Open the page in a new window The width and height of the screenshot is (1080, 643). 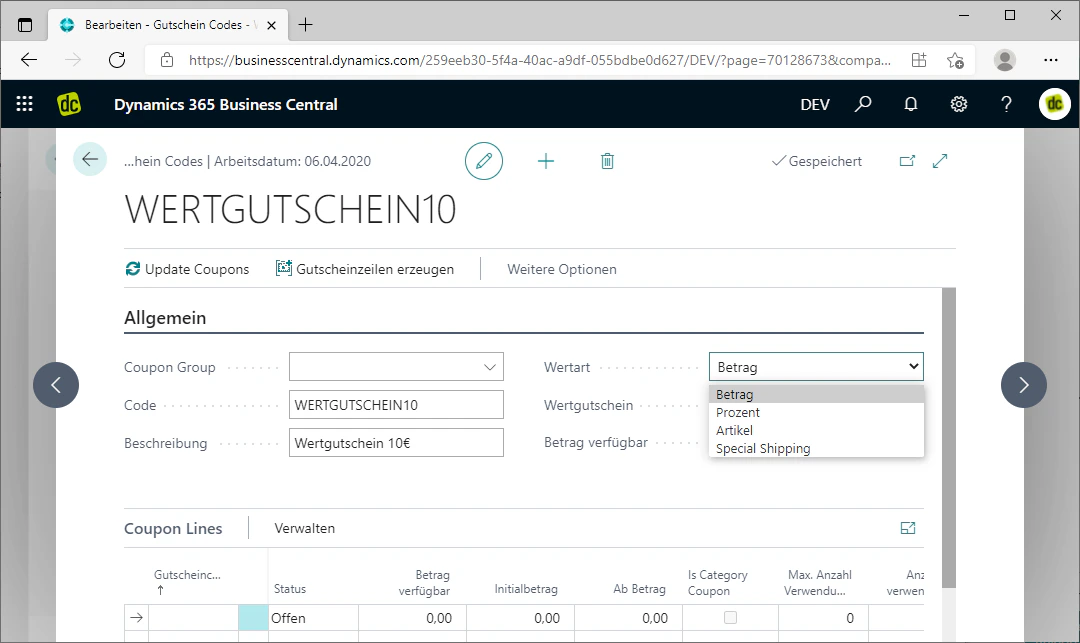point(907,160)
